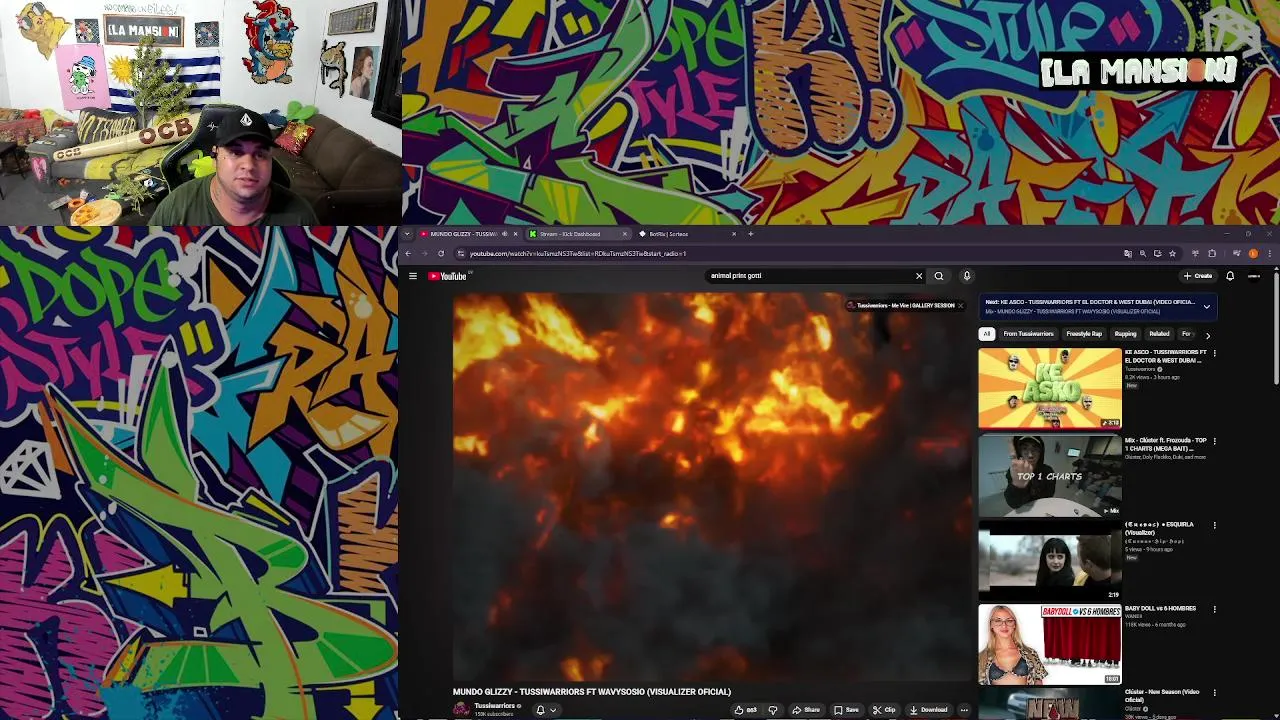Image resolution: width=1280 pixels, height=720 pixels.
Task: Visit the Tussiwarriors channel name link
Action: tap(494, 706)
